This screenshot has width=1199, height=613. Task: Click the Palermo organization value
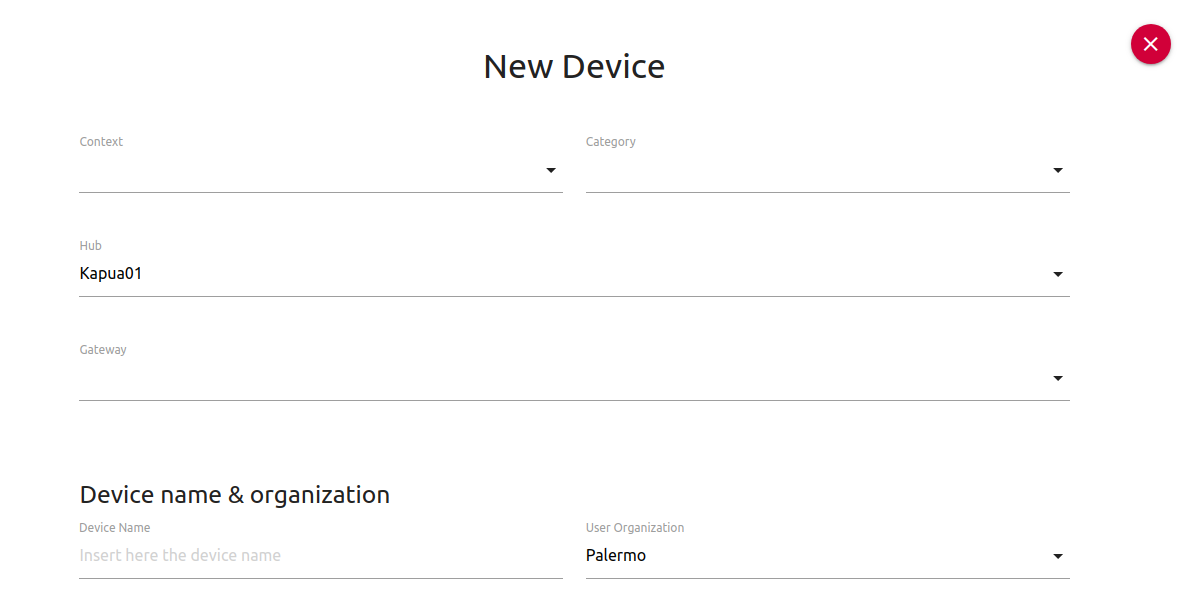[616, 556]
